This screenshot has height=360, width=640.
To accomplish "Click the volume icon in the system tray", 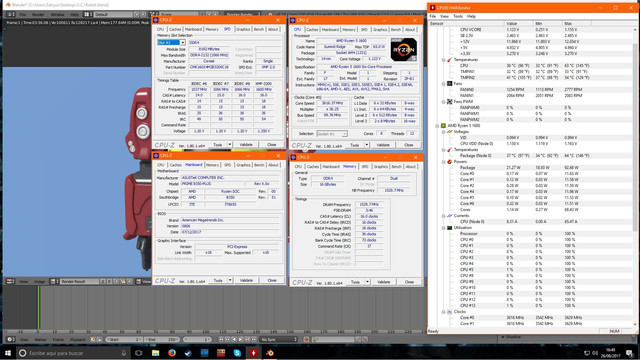I will click(x=595, y=353).
